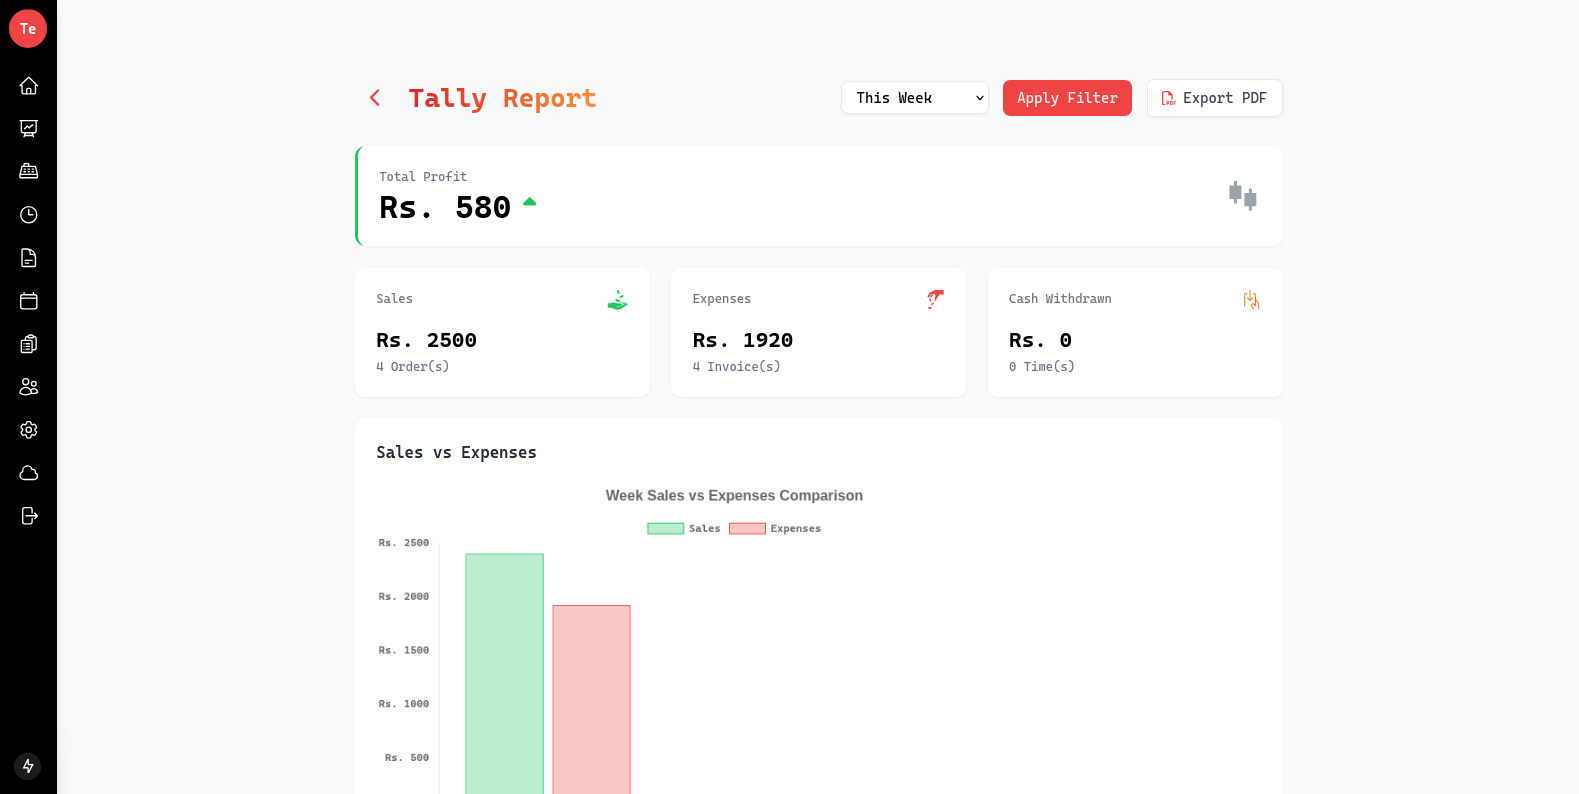
Task: Click the Week Sales vs Expenses Comparison title
Action: coord(734,496)
